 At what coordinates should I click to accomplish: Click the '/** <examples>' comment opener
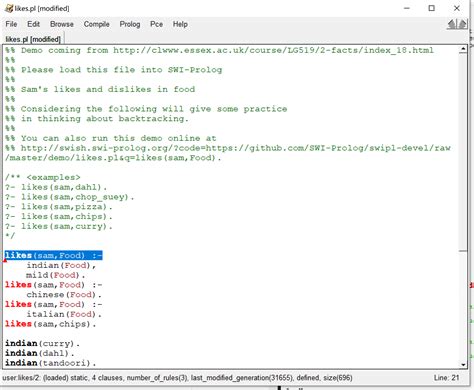pos(43,177)
